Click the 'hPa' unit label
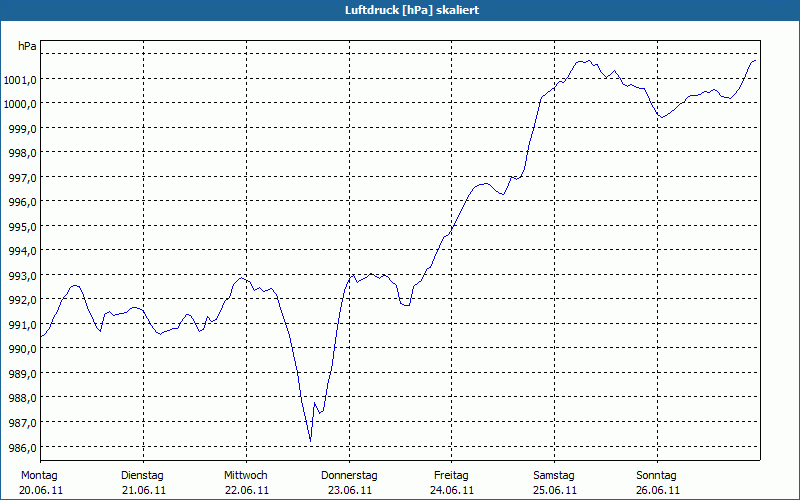Image resolution: width=800 pixels, height=500 pixels. click(x=27, y=46)
